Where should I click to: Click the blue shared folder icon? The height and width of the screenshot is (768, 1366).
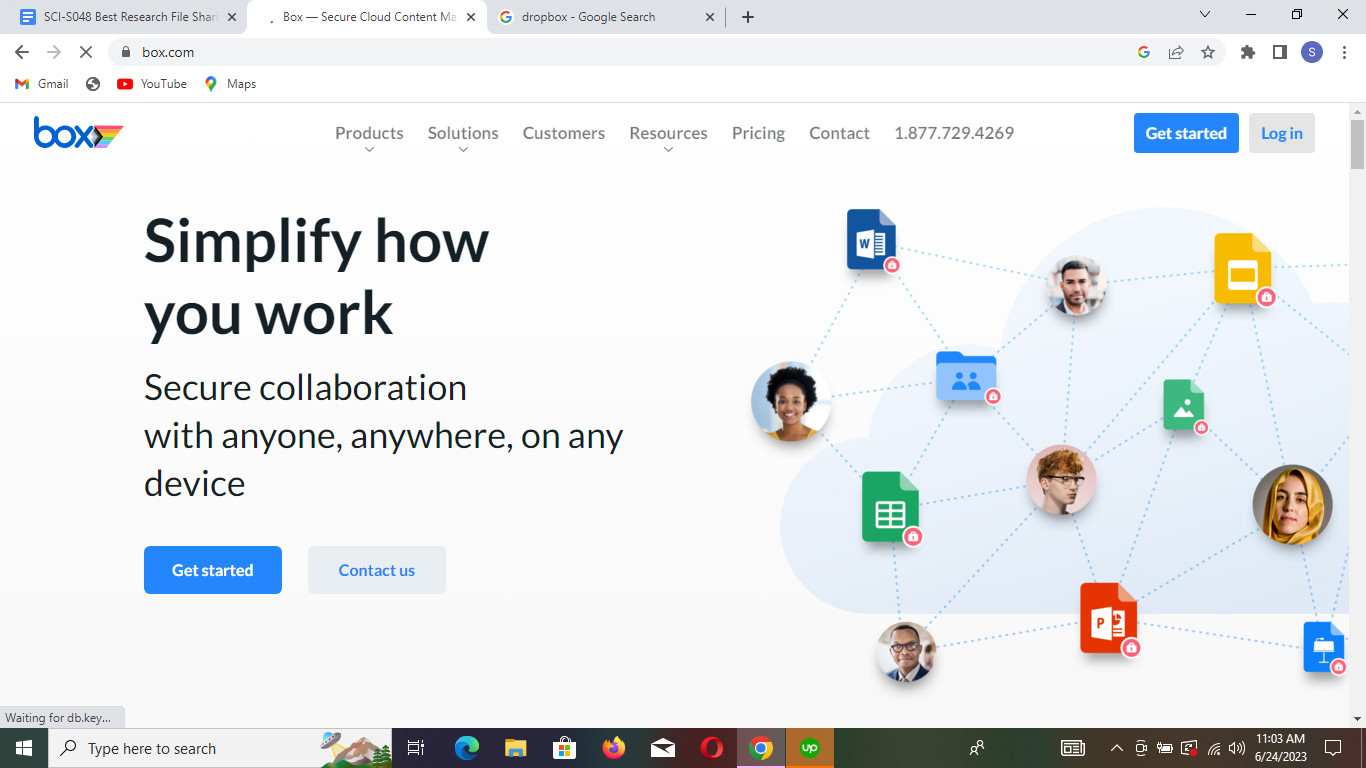coord(965,377)
